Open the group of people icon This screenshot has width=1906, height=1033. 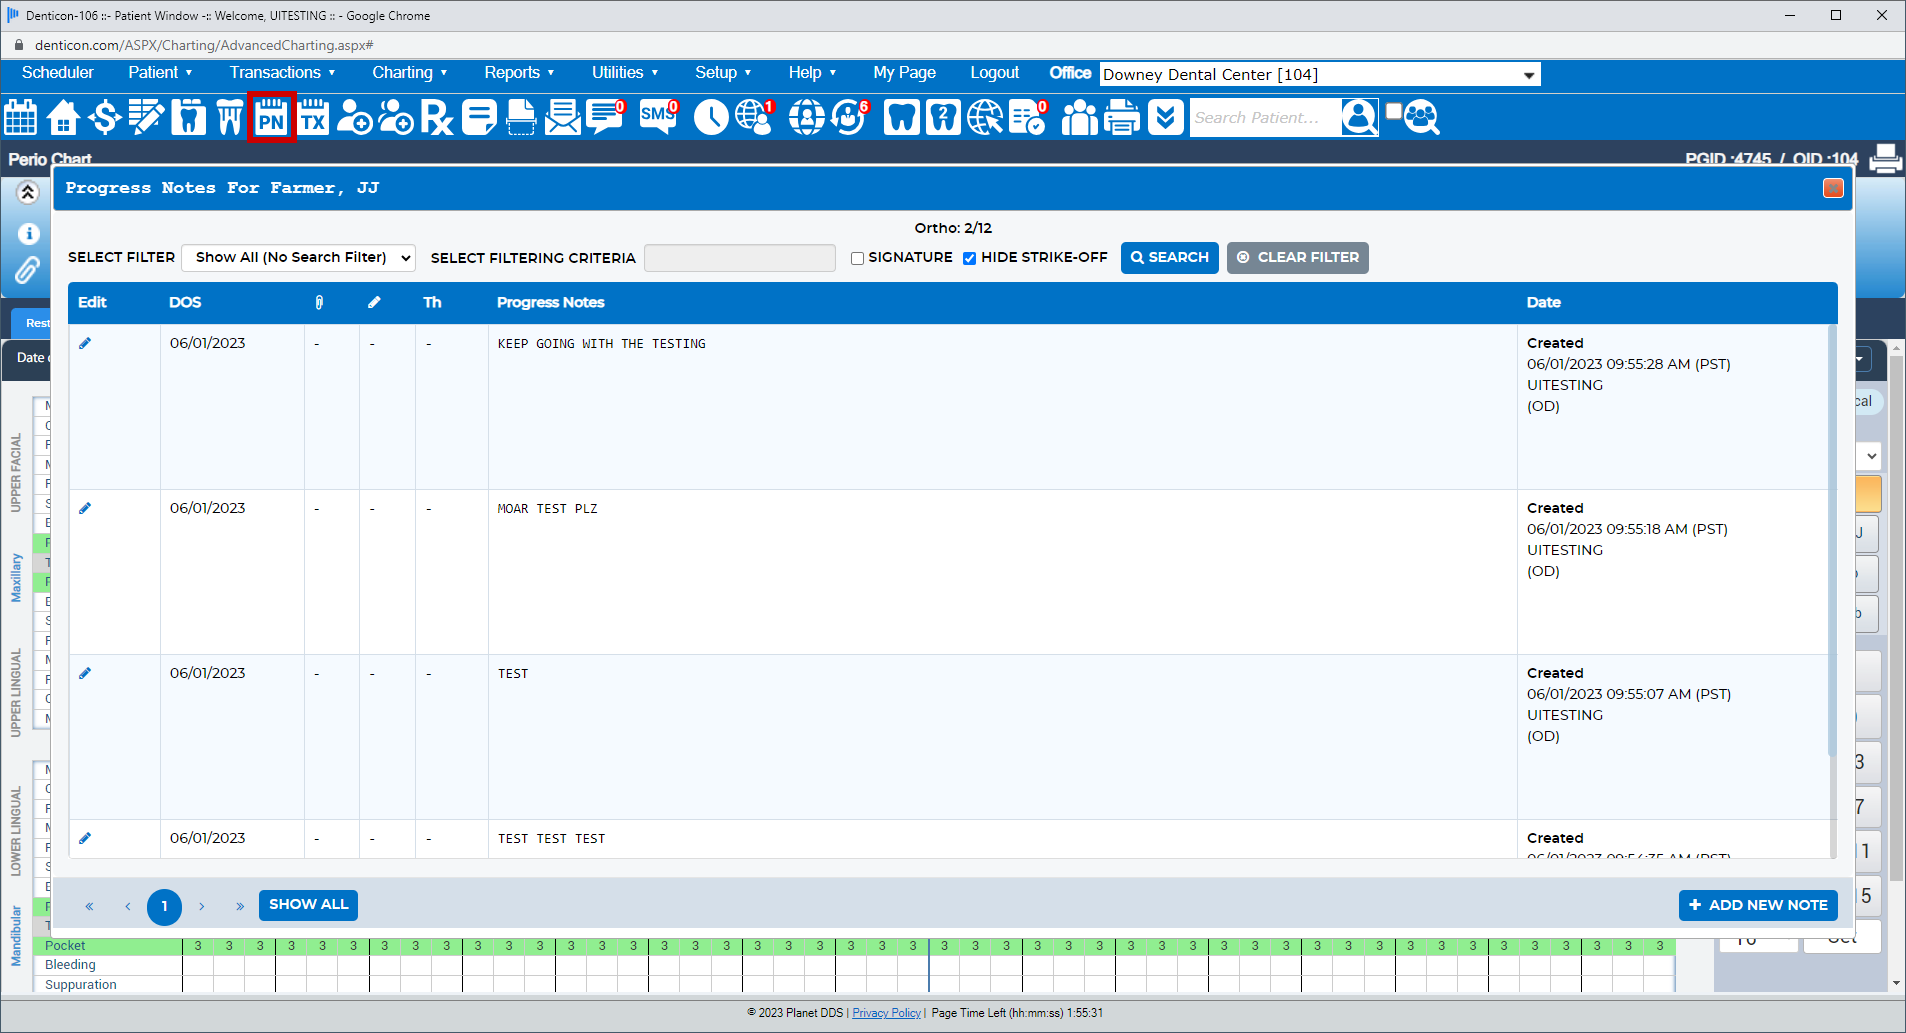[x=1079, y=117]
